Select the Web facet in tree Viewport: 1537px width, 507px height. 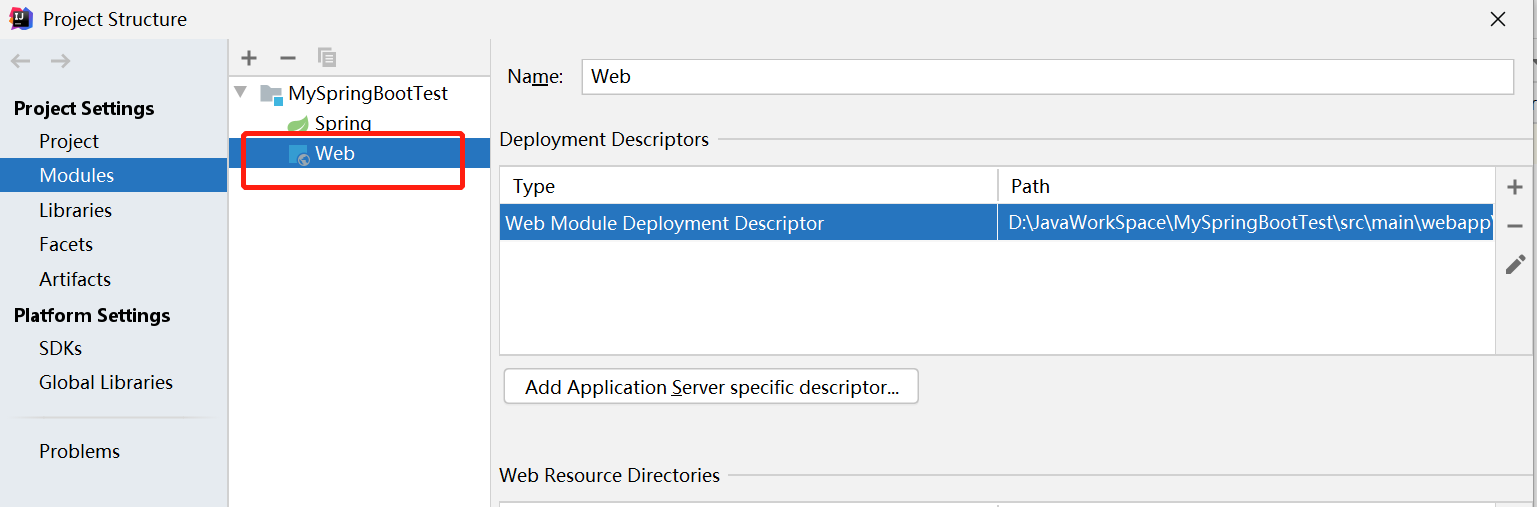pos(334,154)
